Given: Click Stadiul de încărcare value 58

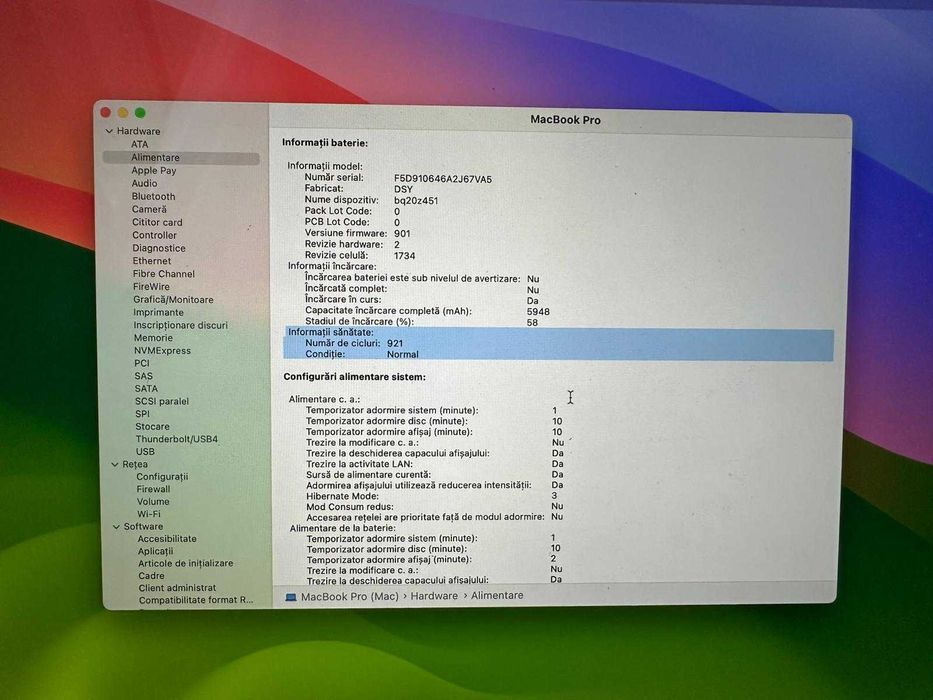Looking at the screenshot, I should [532, 323].
